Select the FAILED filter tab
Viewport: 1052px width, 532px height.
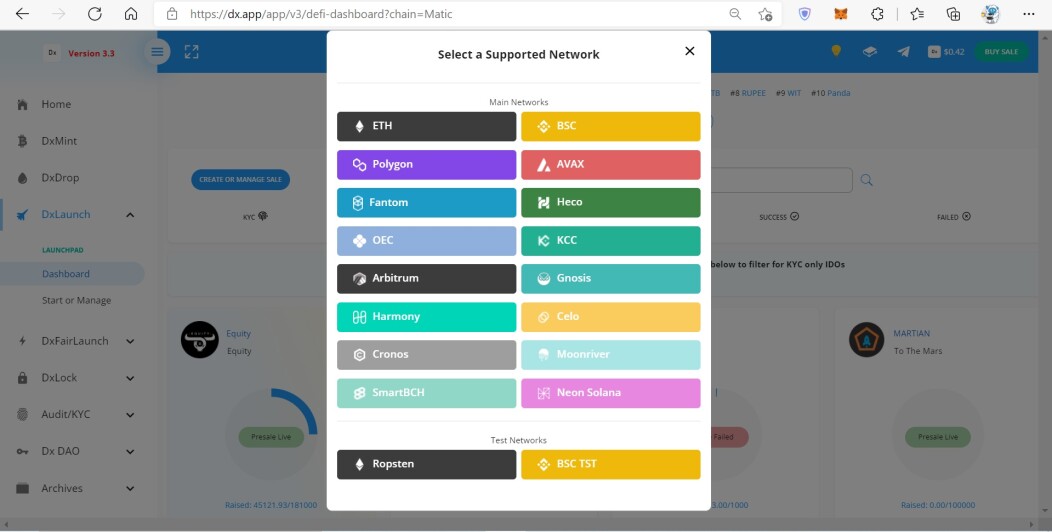pyautogui.click(x=953, y=217)
